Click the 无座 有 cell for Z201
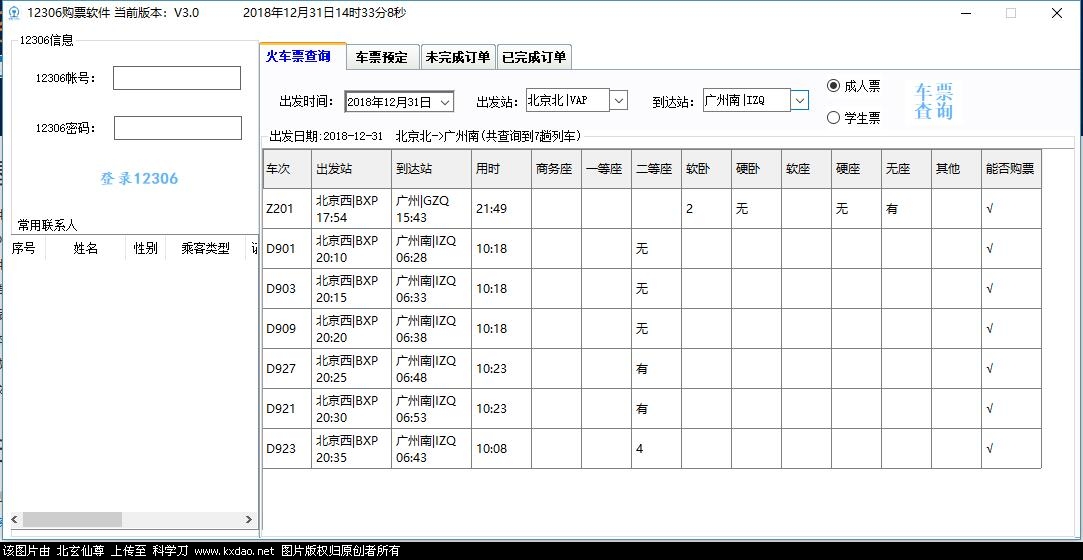Viewport: 1083px width, 560px height. tap(906, 209)
